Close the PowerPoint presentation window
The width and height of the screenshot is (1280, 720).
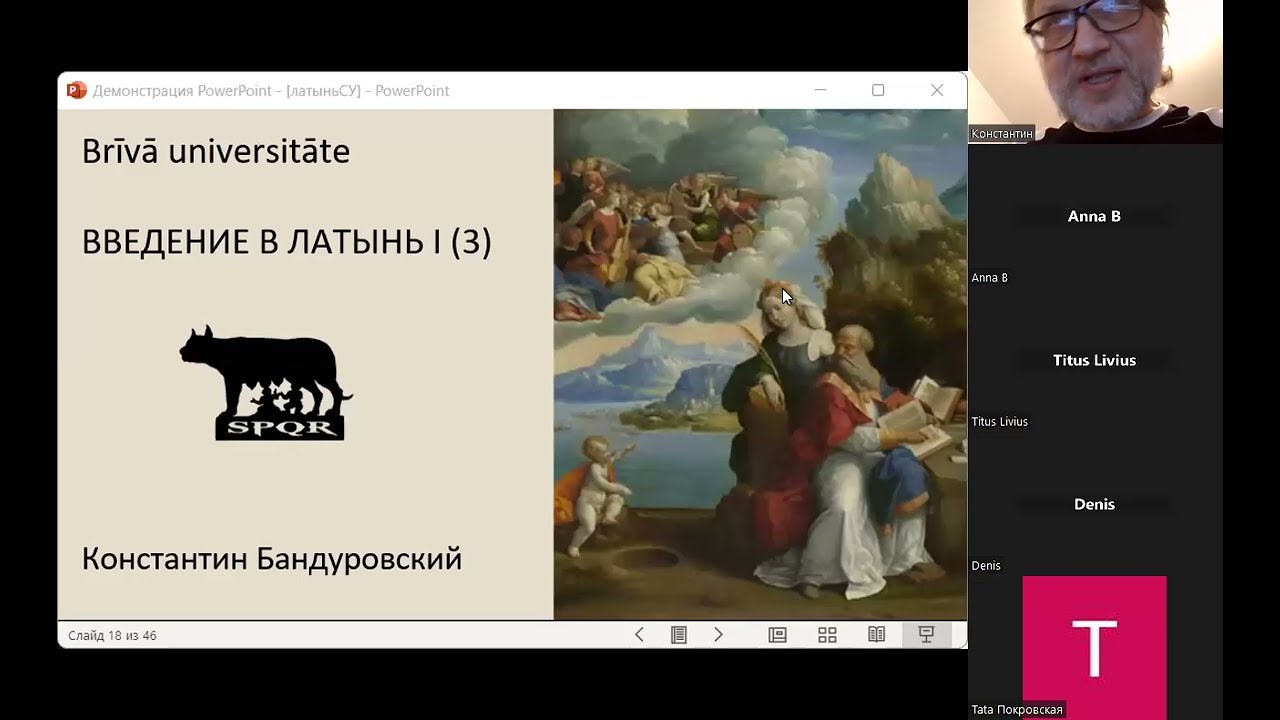pos(937,90)
